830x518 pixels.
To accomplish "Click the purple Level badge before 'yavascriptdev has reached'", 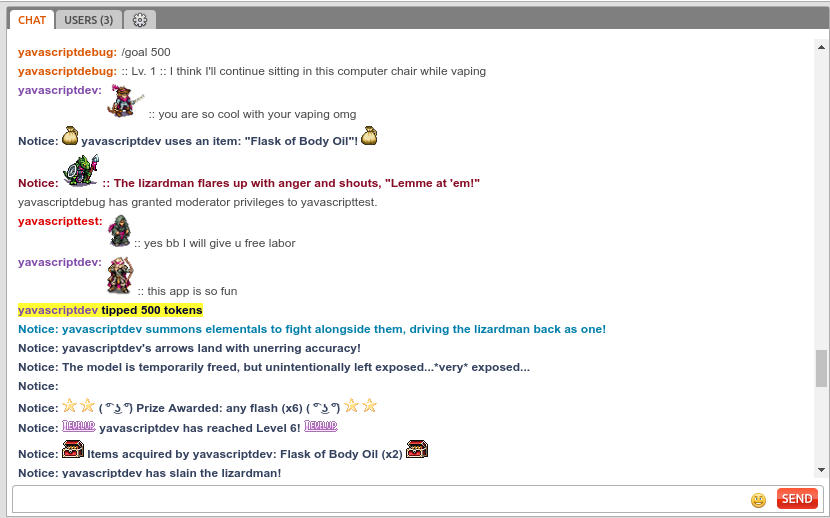I will 78,426.
